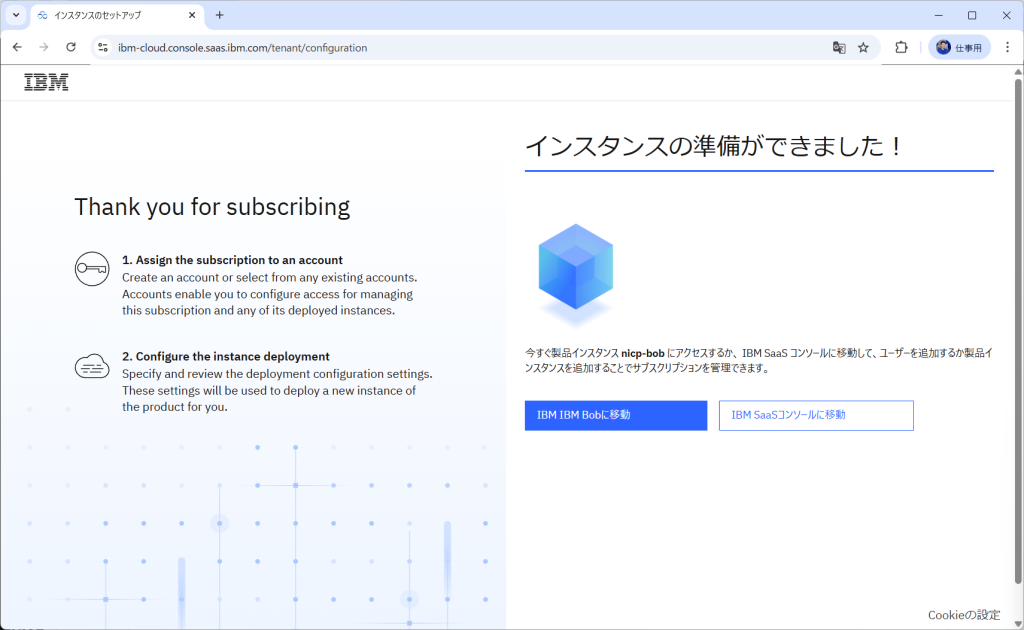Click the page vertical scrollbar
1024x630 pixels.
point(1017,333)
